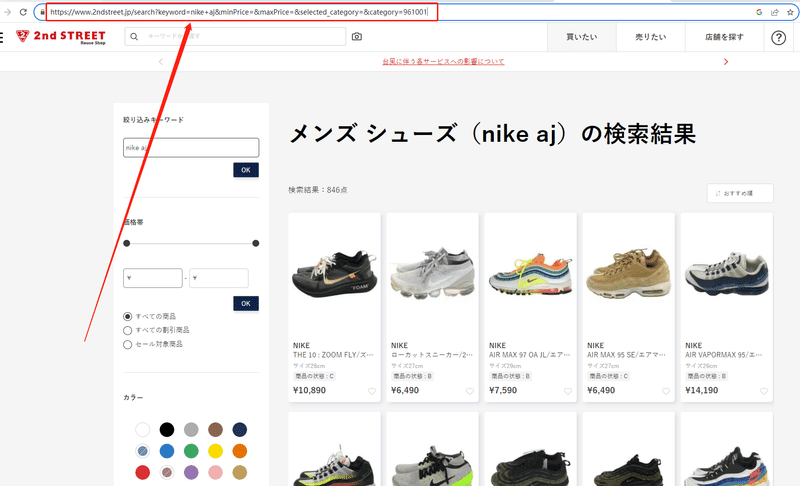
Task: Click the search magnifier icon
Action: (134, 37)
